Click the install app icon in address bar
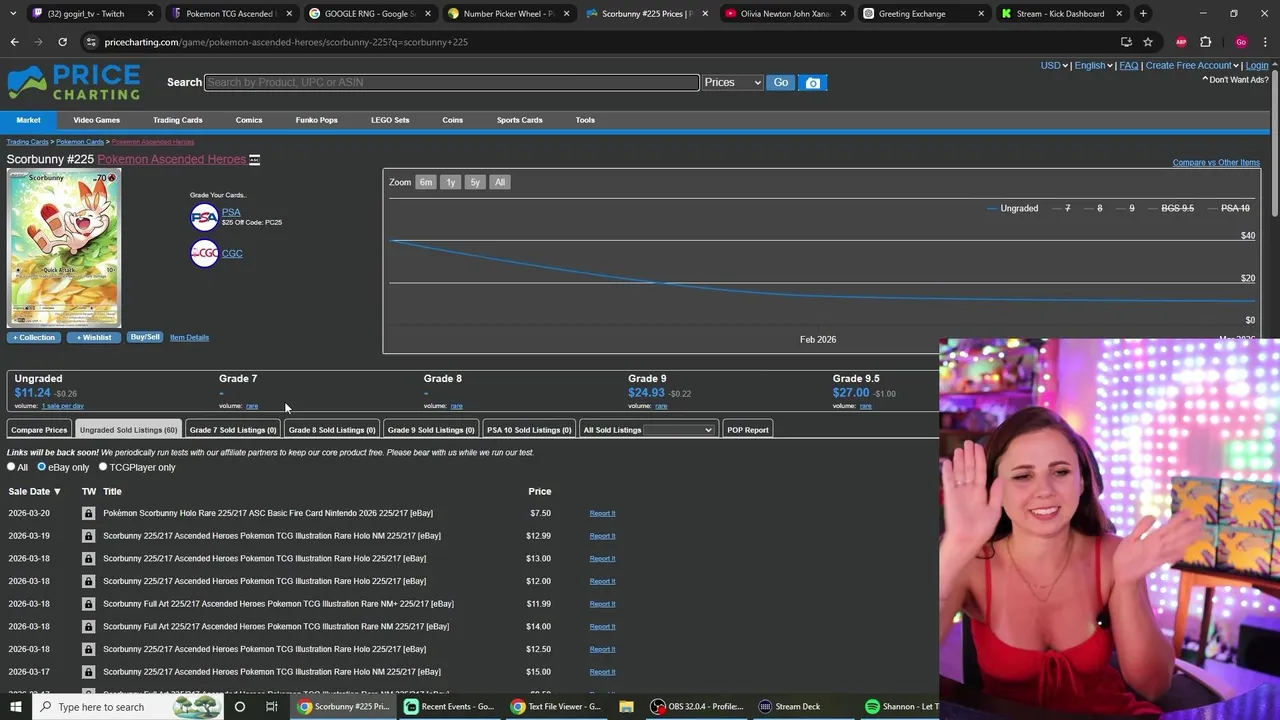1280x720 pixels. coord(1126,42)
